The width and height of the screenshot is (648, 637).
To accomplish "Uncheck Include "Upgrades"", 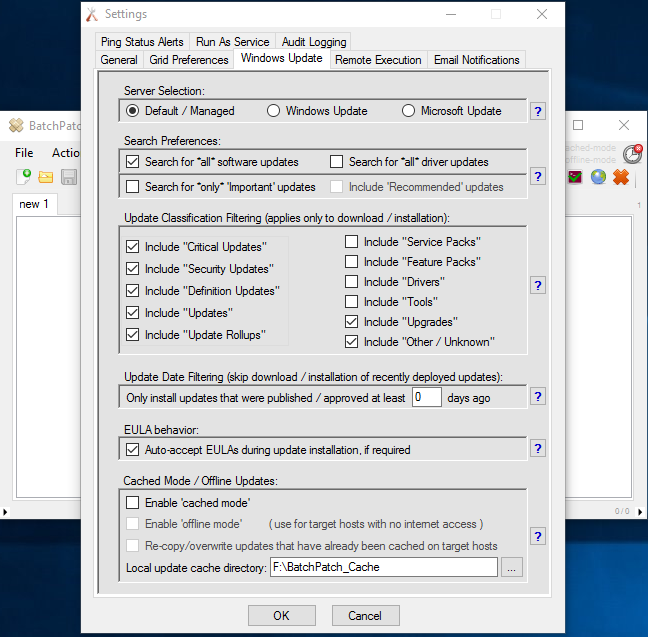I will click(352, 322).
